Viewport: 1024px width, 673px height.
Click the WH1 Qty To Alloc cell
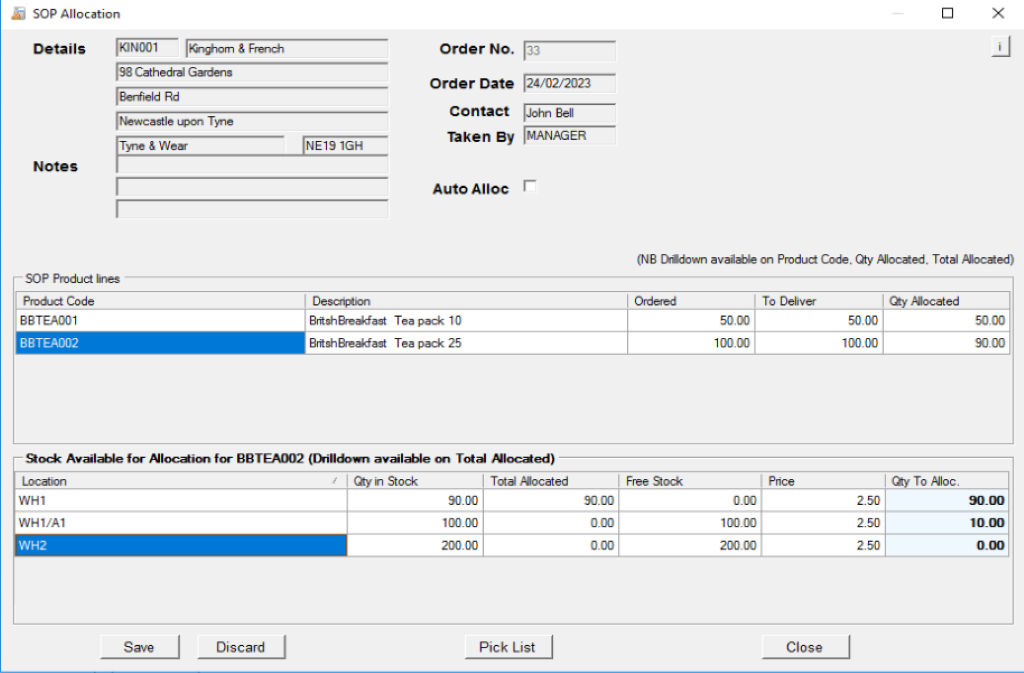[947, 501]
